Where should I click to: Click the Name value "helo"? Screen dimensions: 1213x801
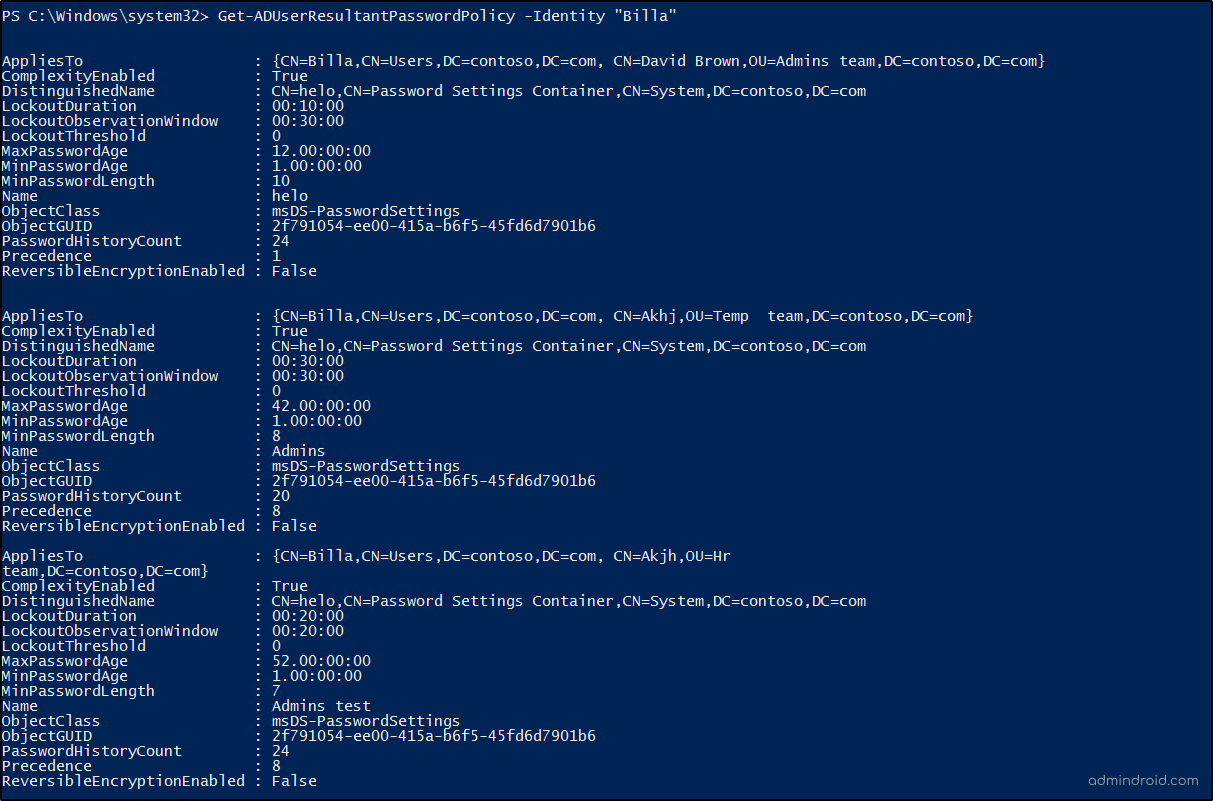[x=290, y=196]
